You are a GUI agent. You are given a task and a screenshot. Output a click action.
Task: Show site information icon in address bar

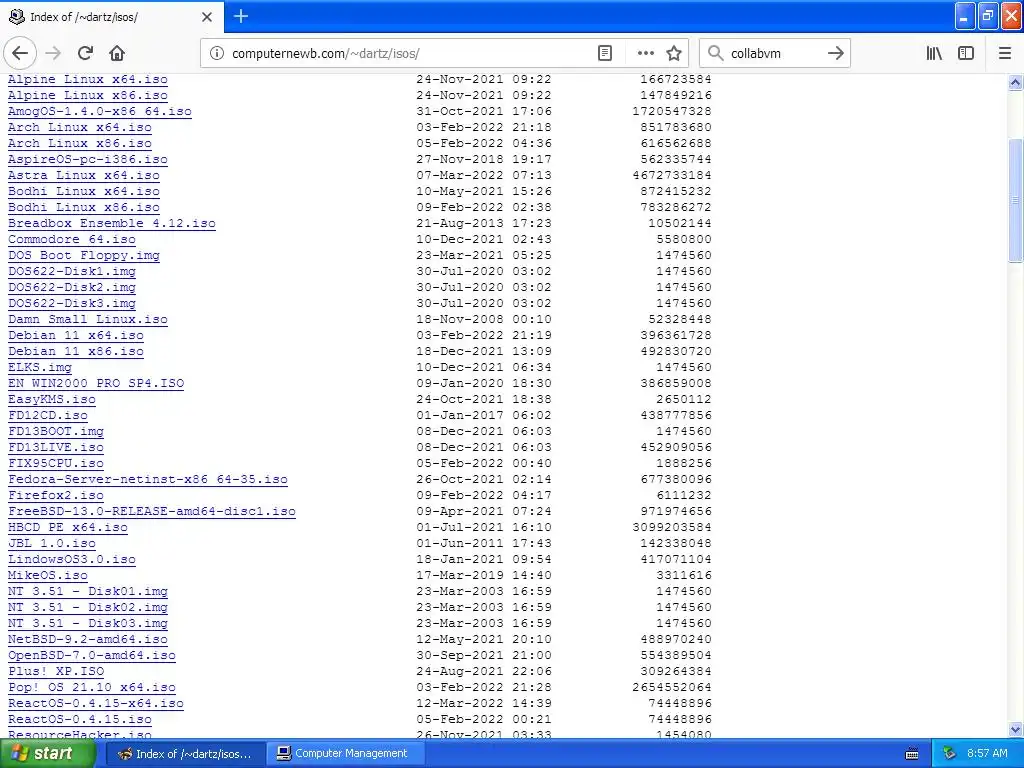pos(216,54)
